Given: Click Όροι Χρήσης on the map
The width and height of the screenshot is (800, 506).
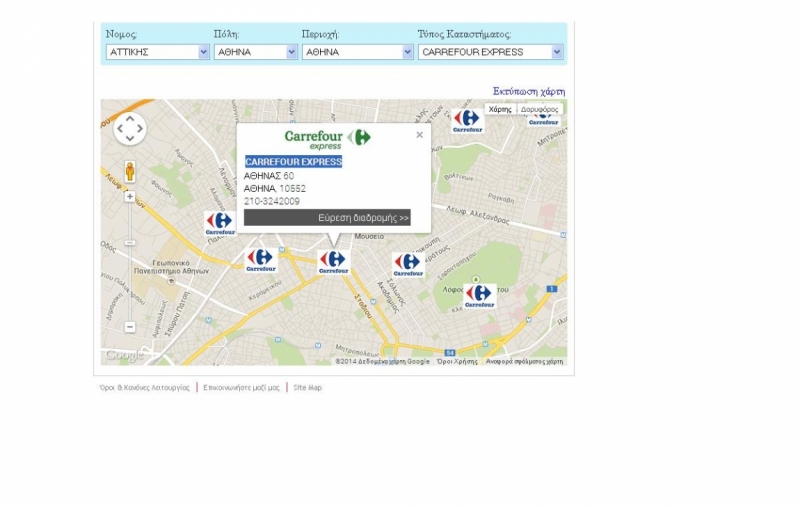Looking at the screenshot, I should [458, 361].
